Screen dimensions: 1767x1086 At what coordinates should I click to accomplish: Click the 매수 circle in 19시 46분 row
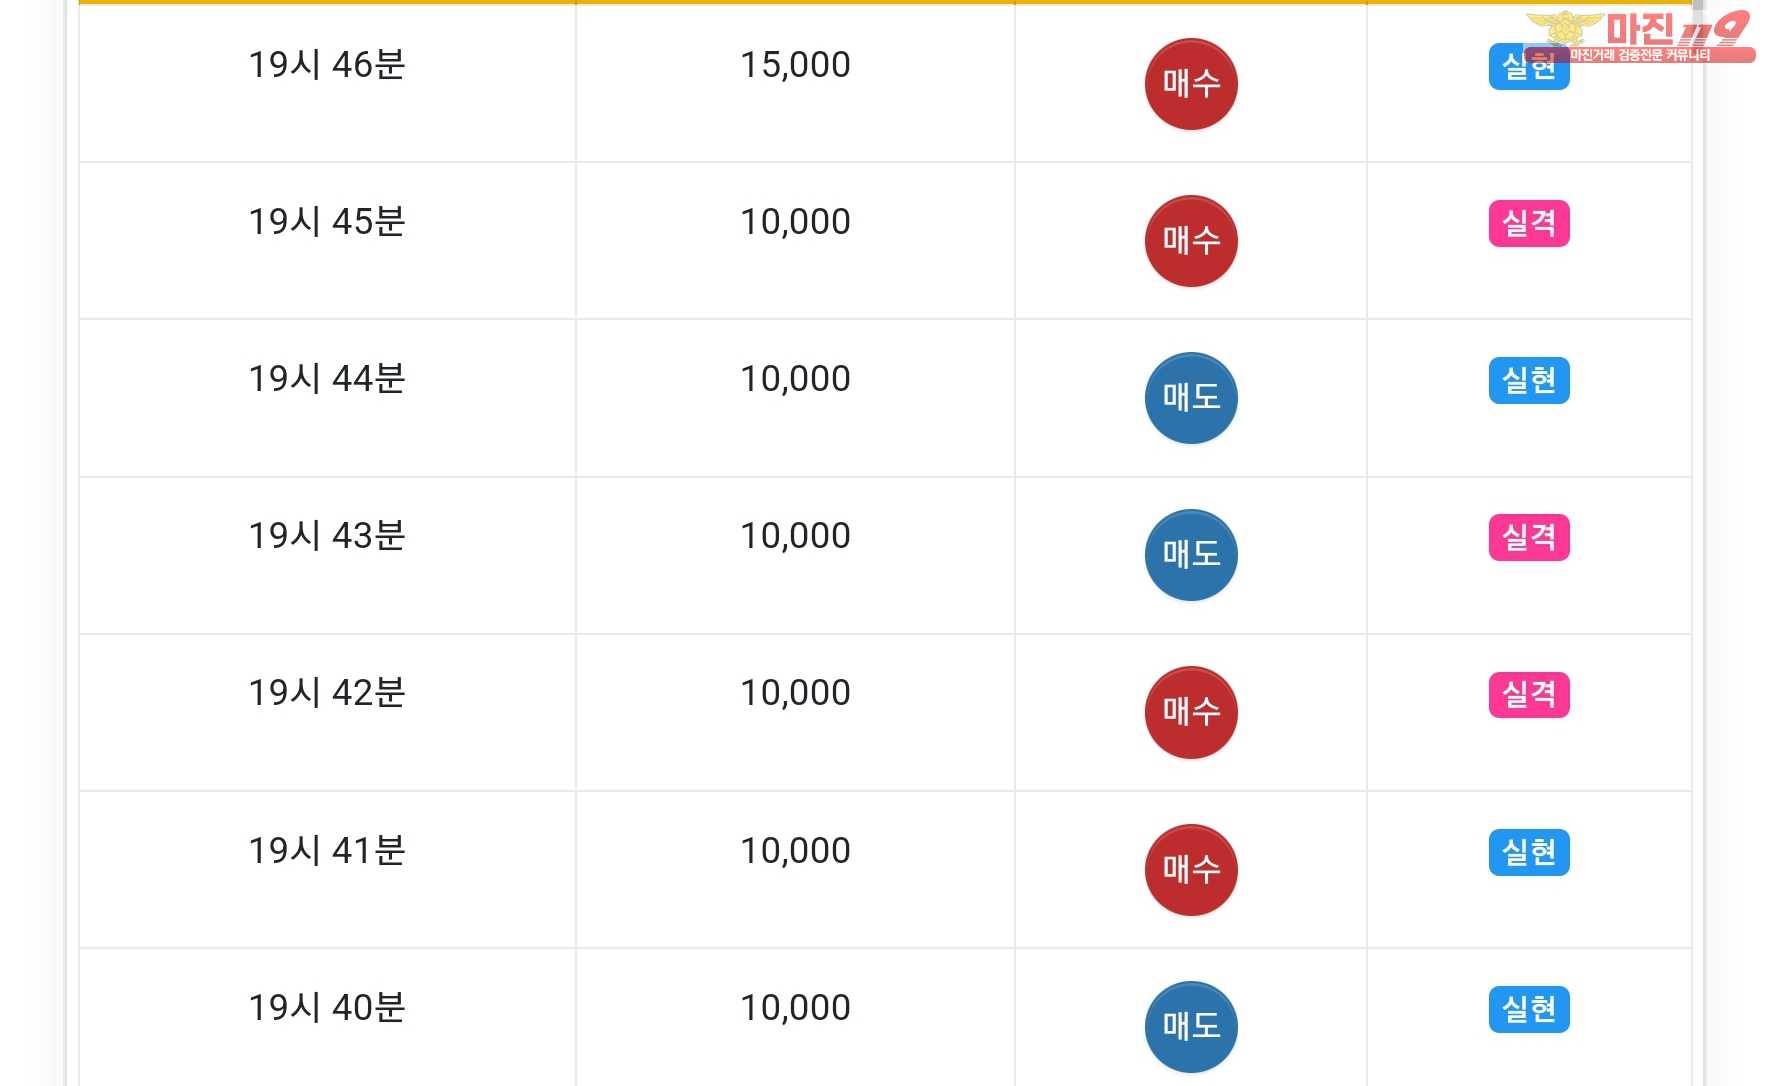(x=1190, y=84)
